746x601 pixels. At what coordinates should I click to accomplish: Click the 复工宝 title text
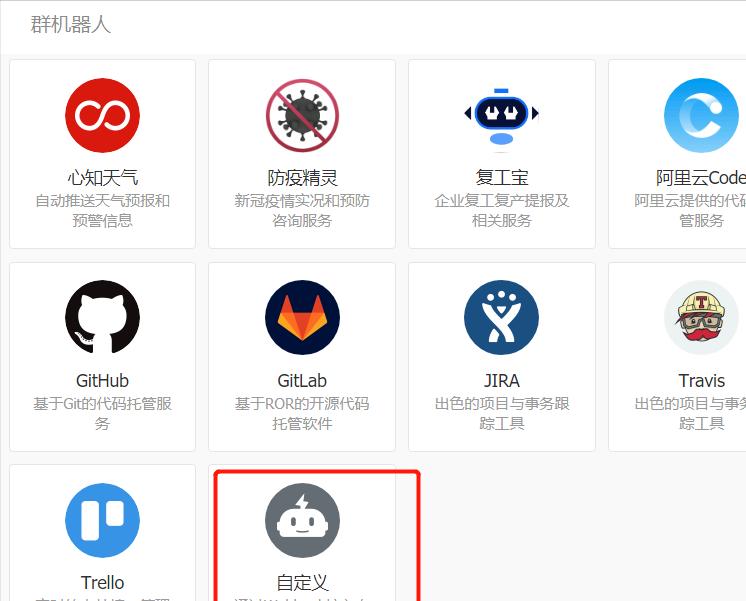click(501, 178)
